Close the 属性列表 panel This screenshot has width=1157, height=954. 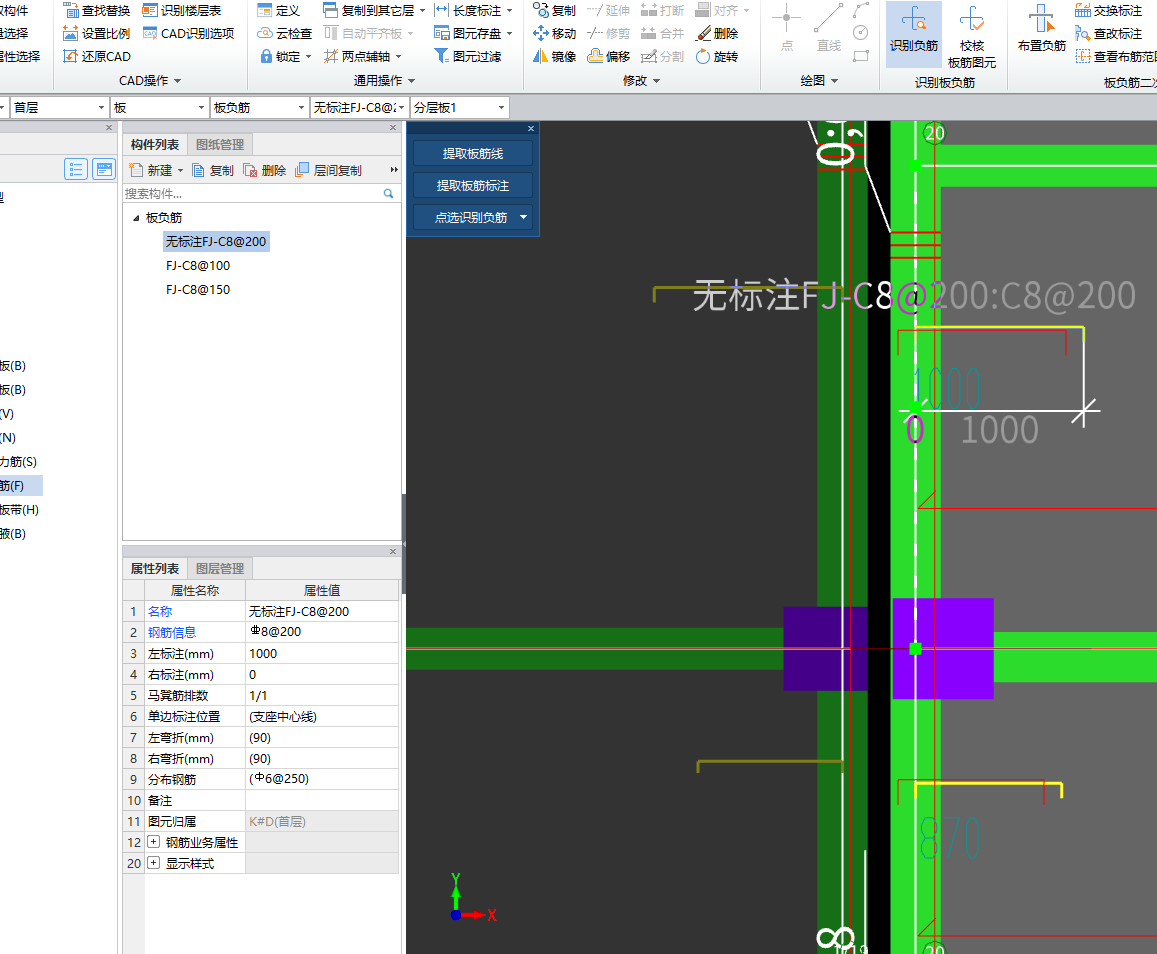[393, 552]
